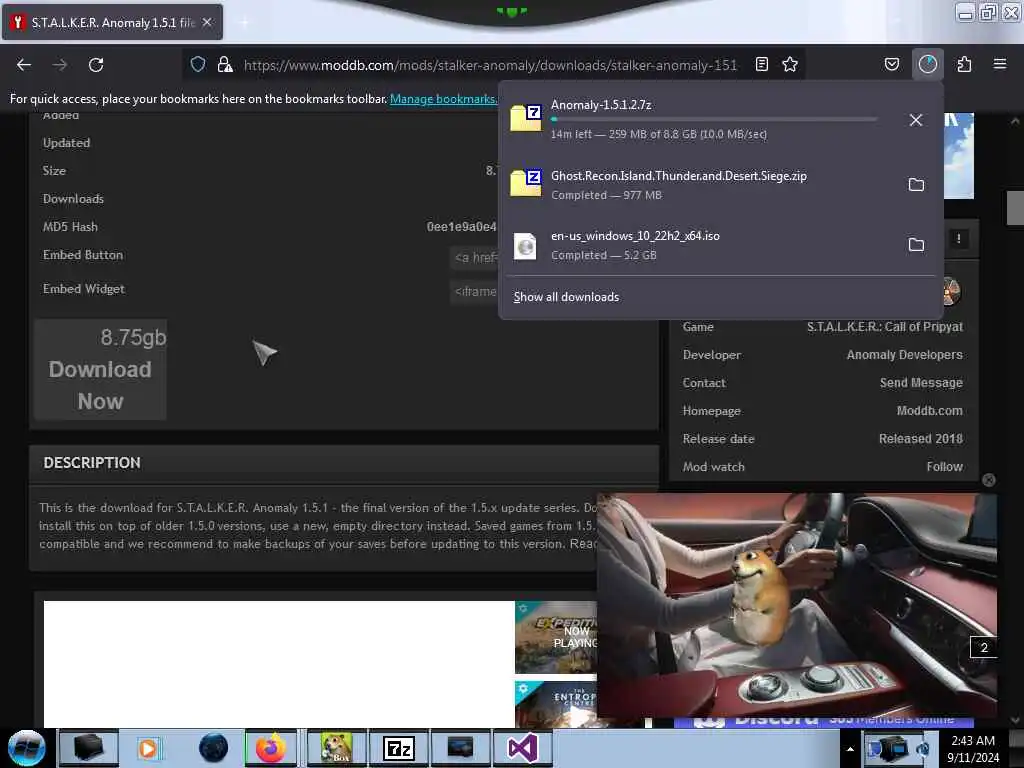Image resolution: width=1024 pixels, height=768 pixels.
Task: Go back to the previous page
Action: click(x=24, y=65)
